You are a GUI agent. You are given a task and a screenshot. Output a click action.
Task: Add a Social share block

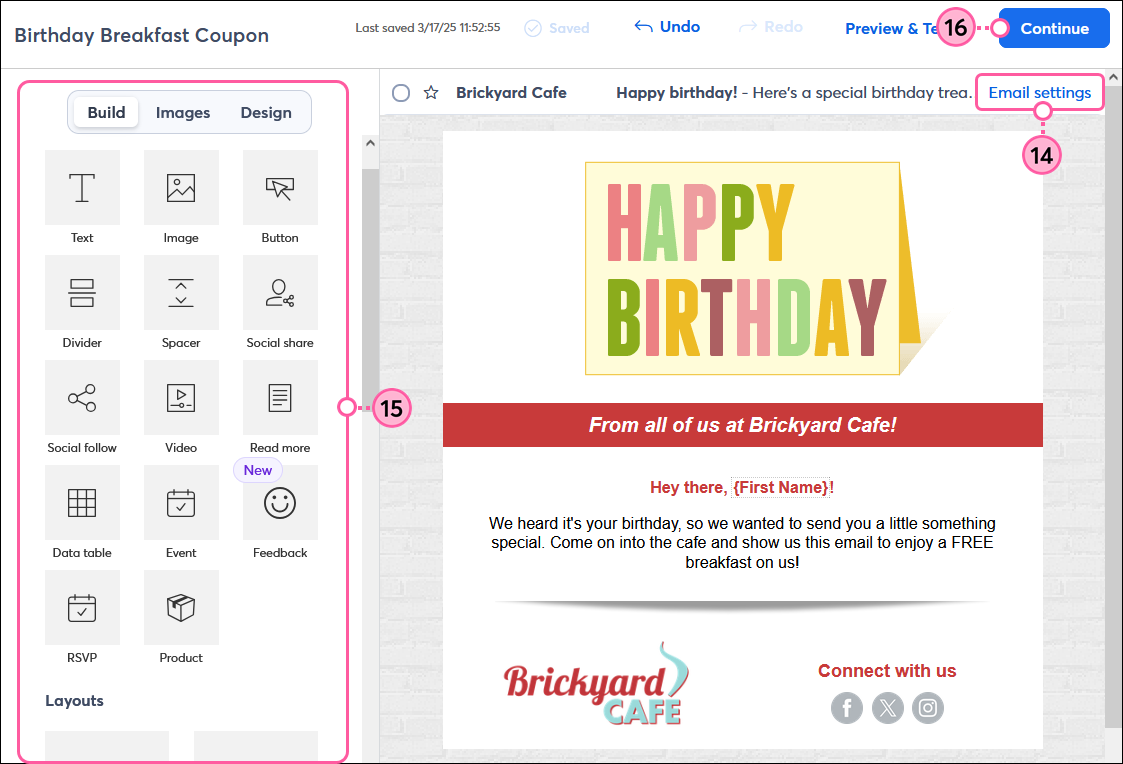(280, 293)
